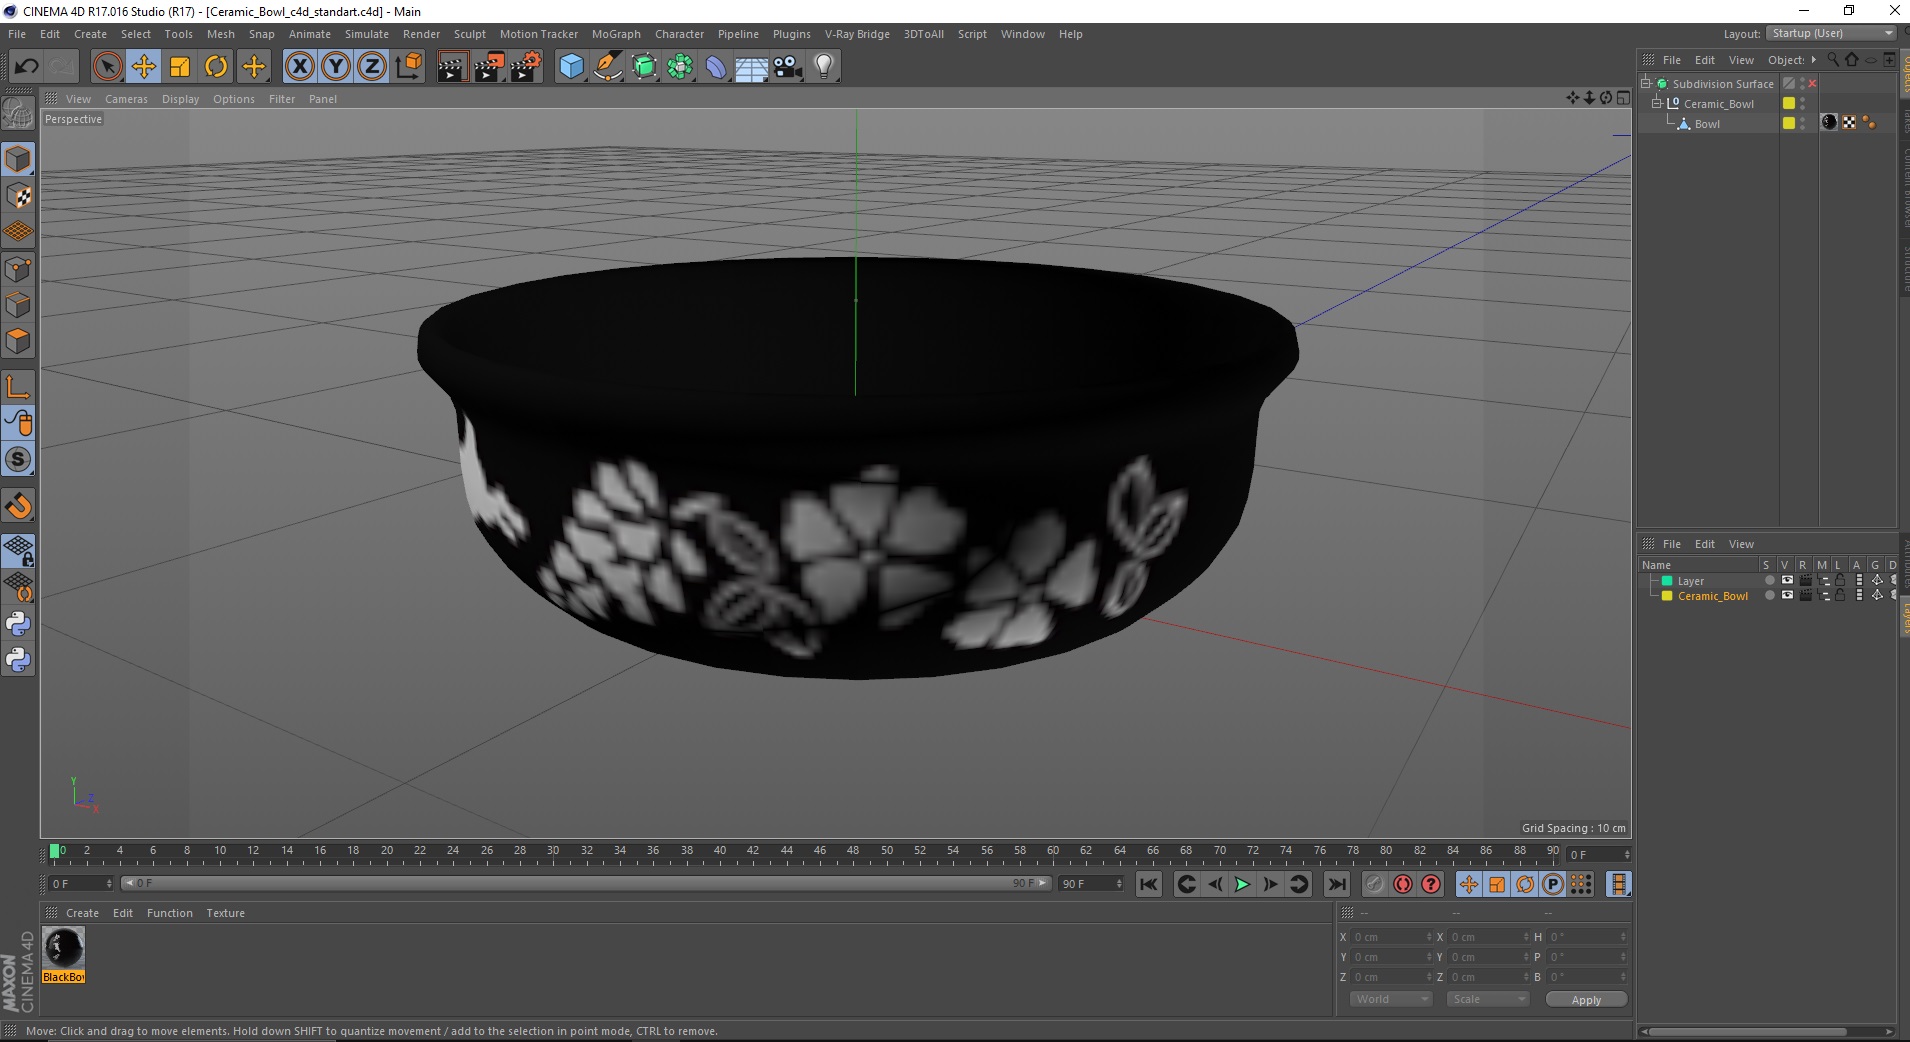This screenshot has width=1910, height=1042.
Task: Add a Cube primitive object
Action: [571, 67]
